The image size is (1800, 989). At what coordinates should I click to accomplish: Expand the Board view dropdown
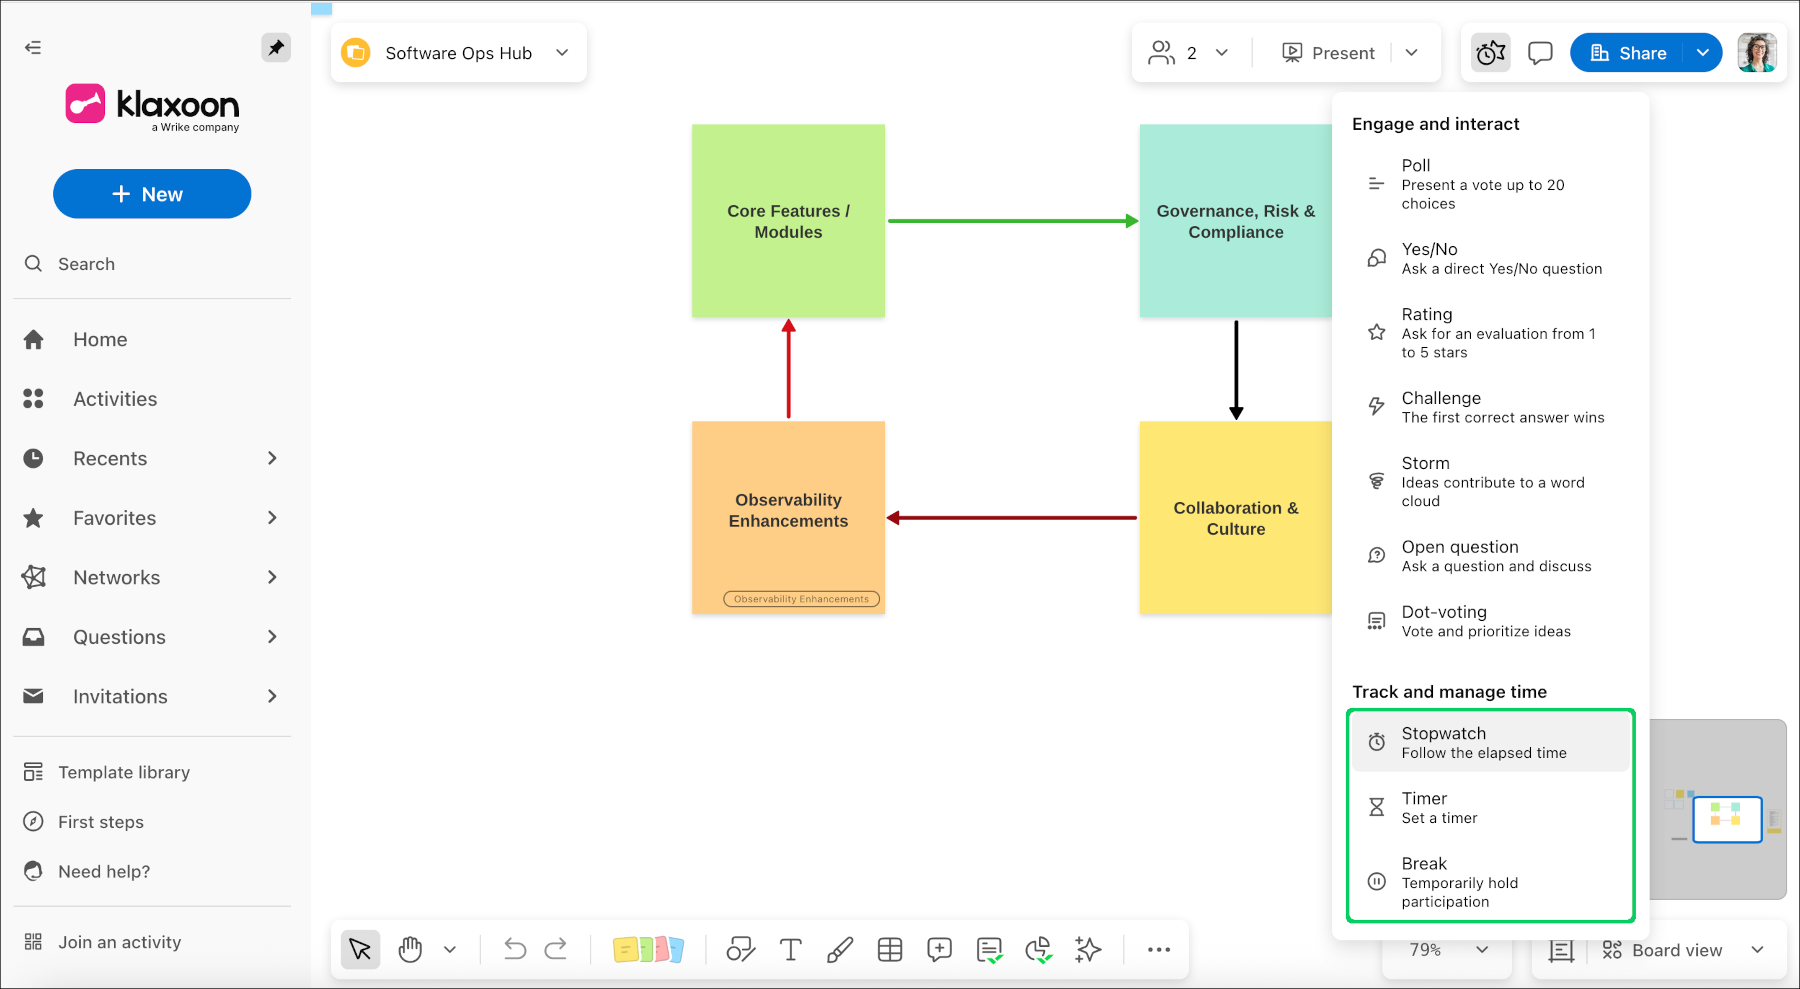[1757, 950]
